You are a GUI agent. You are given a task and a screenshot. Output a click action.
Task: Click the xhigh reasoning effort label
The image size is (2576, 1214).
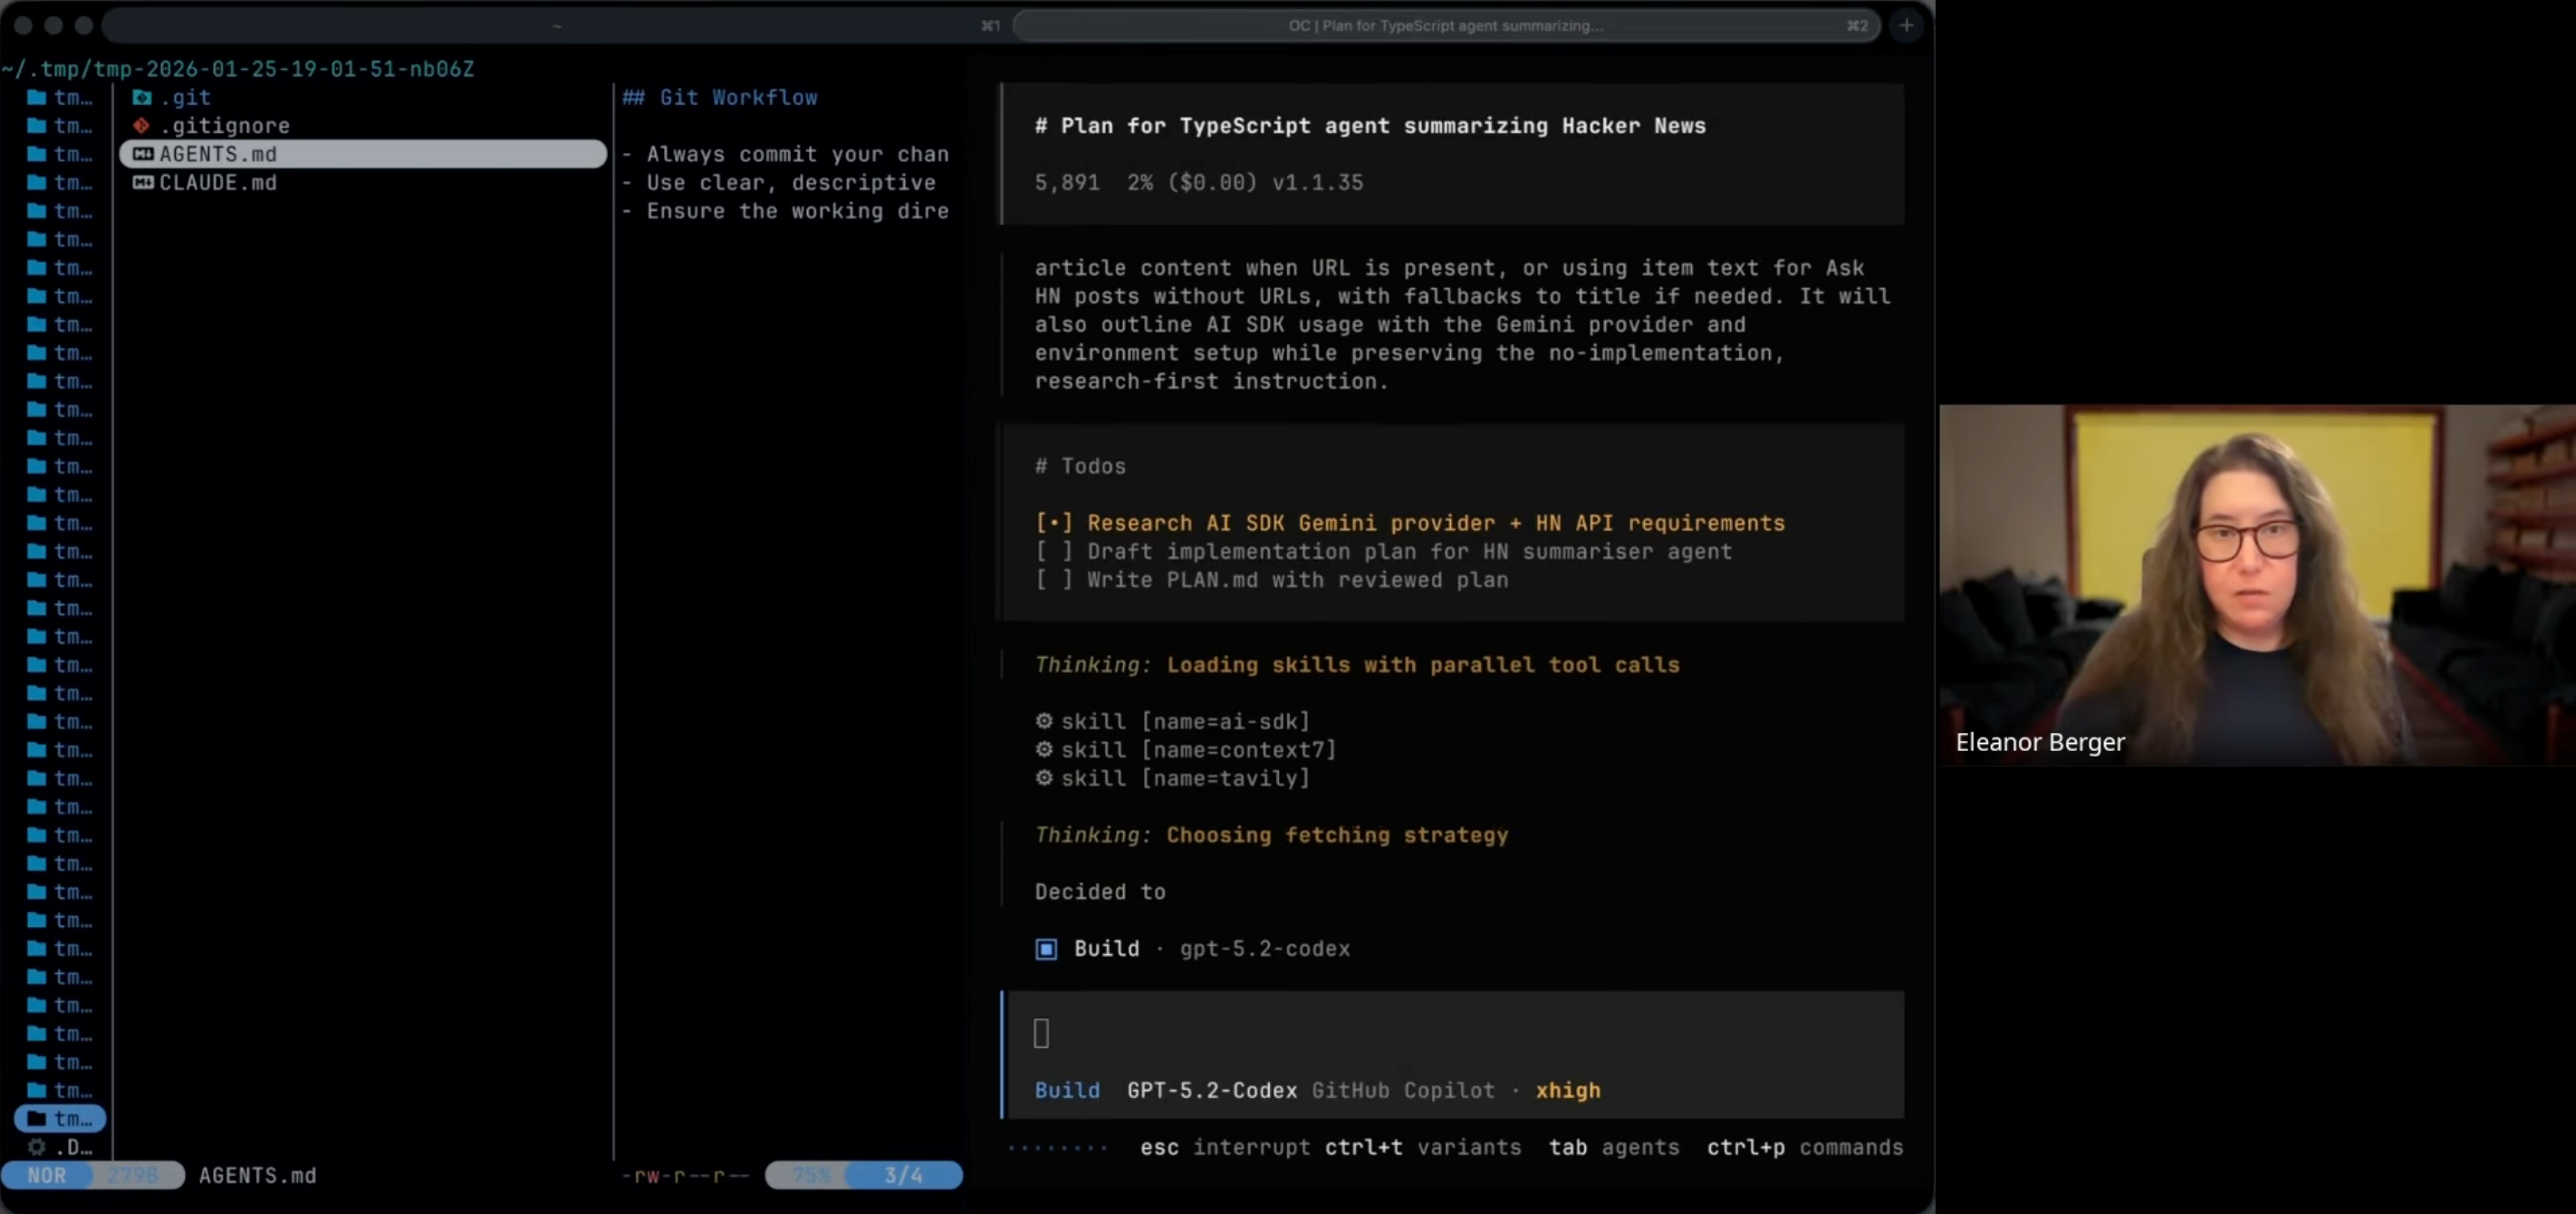pyautogui.click(x=1567, y=1090)
